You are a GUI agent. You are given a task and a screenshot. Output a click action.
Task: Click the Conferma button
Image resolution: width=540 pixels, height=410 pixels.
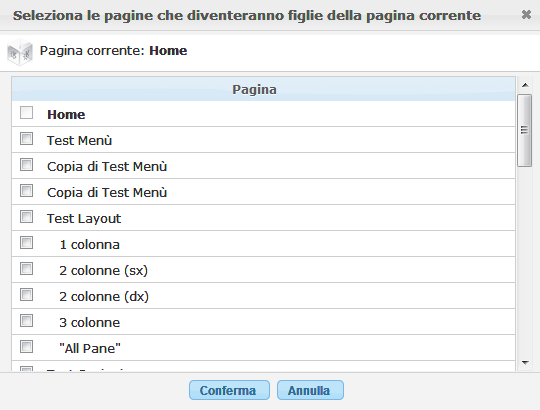229,390
